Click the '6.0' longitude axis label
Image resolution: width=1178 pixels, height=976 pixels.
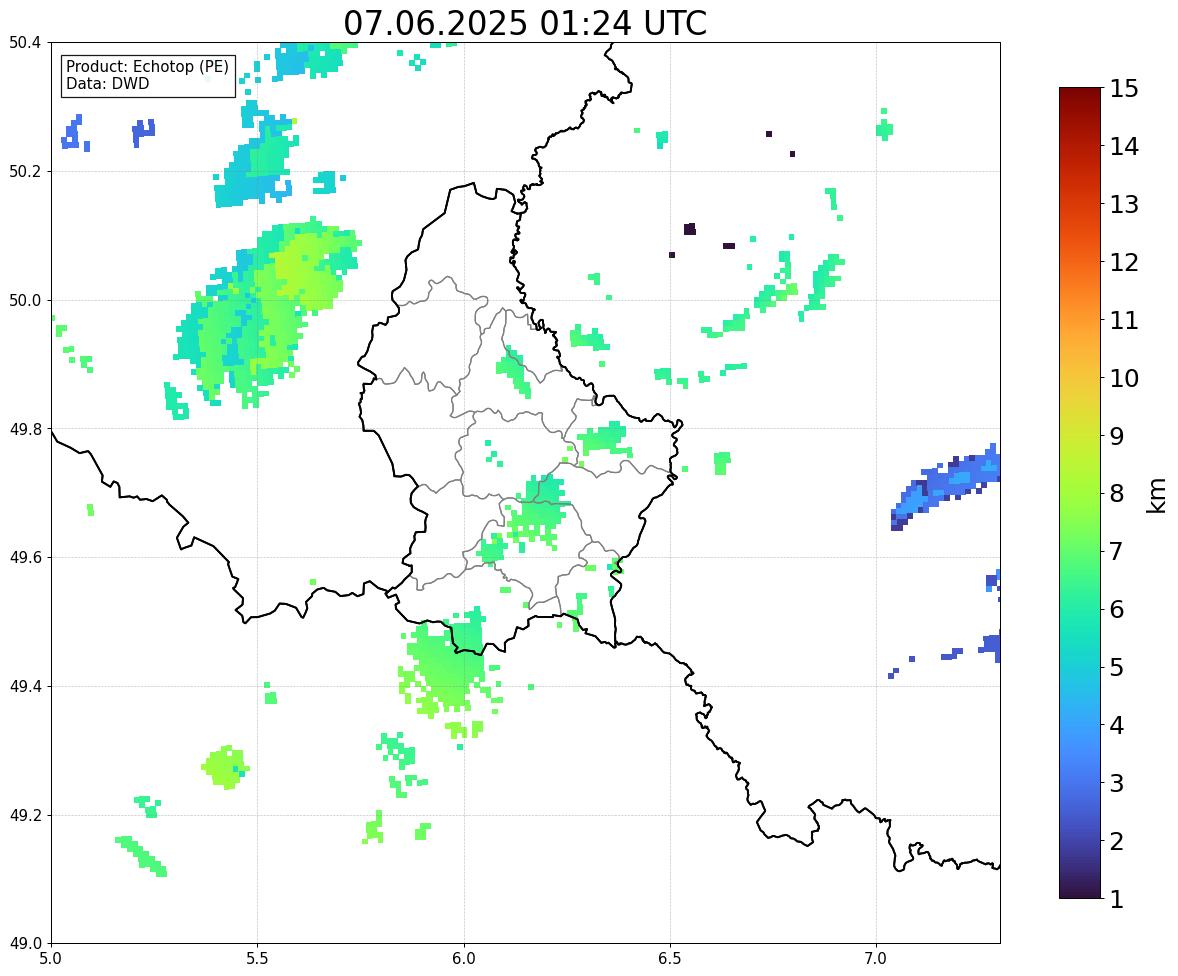click(x=464, y=959)
